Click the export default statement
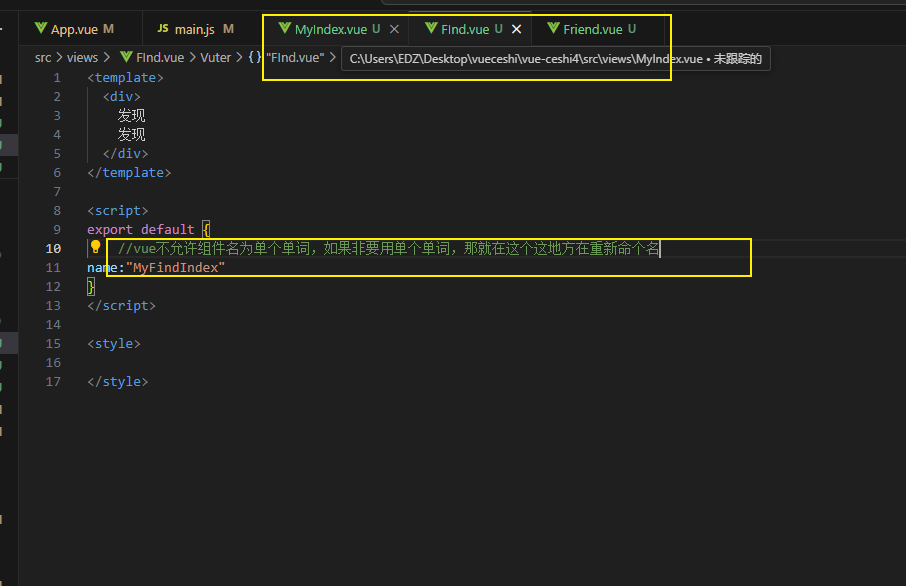This screenshot has width=906, height=586. tap(140, 229)
